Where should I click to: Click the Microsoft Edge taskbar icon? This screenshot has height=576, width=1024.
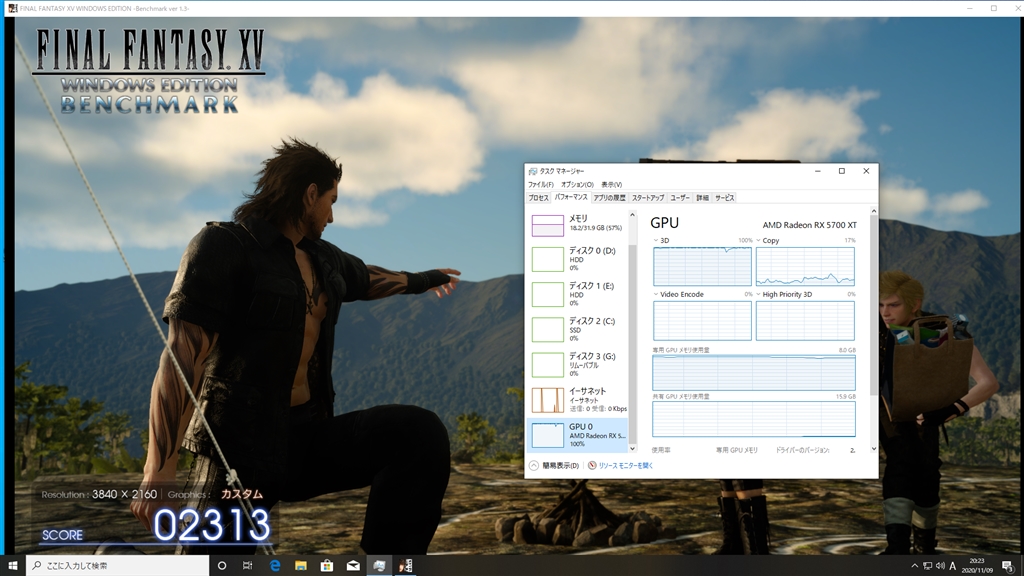(x=274, y=566)
